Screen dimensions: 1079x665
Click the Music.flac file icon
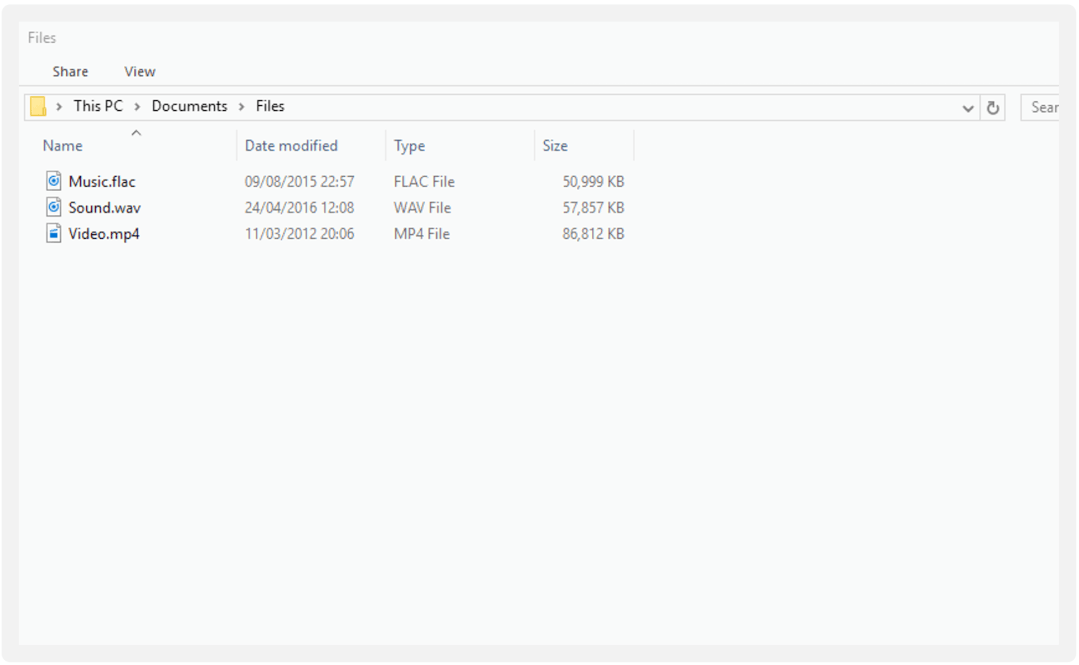54,181
